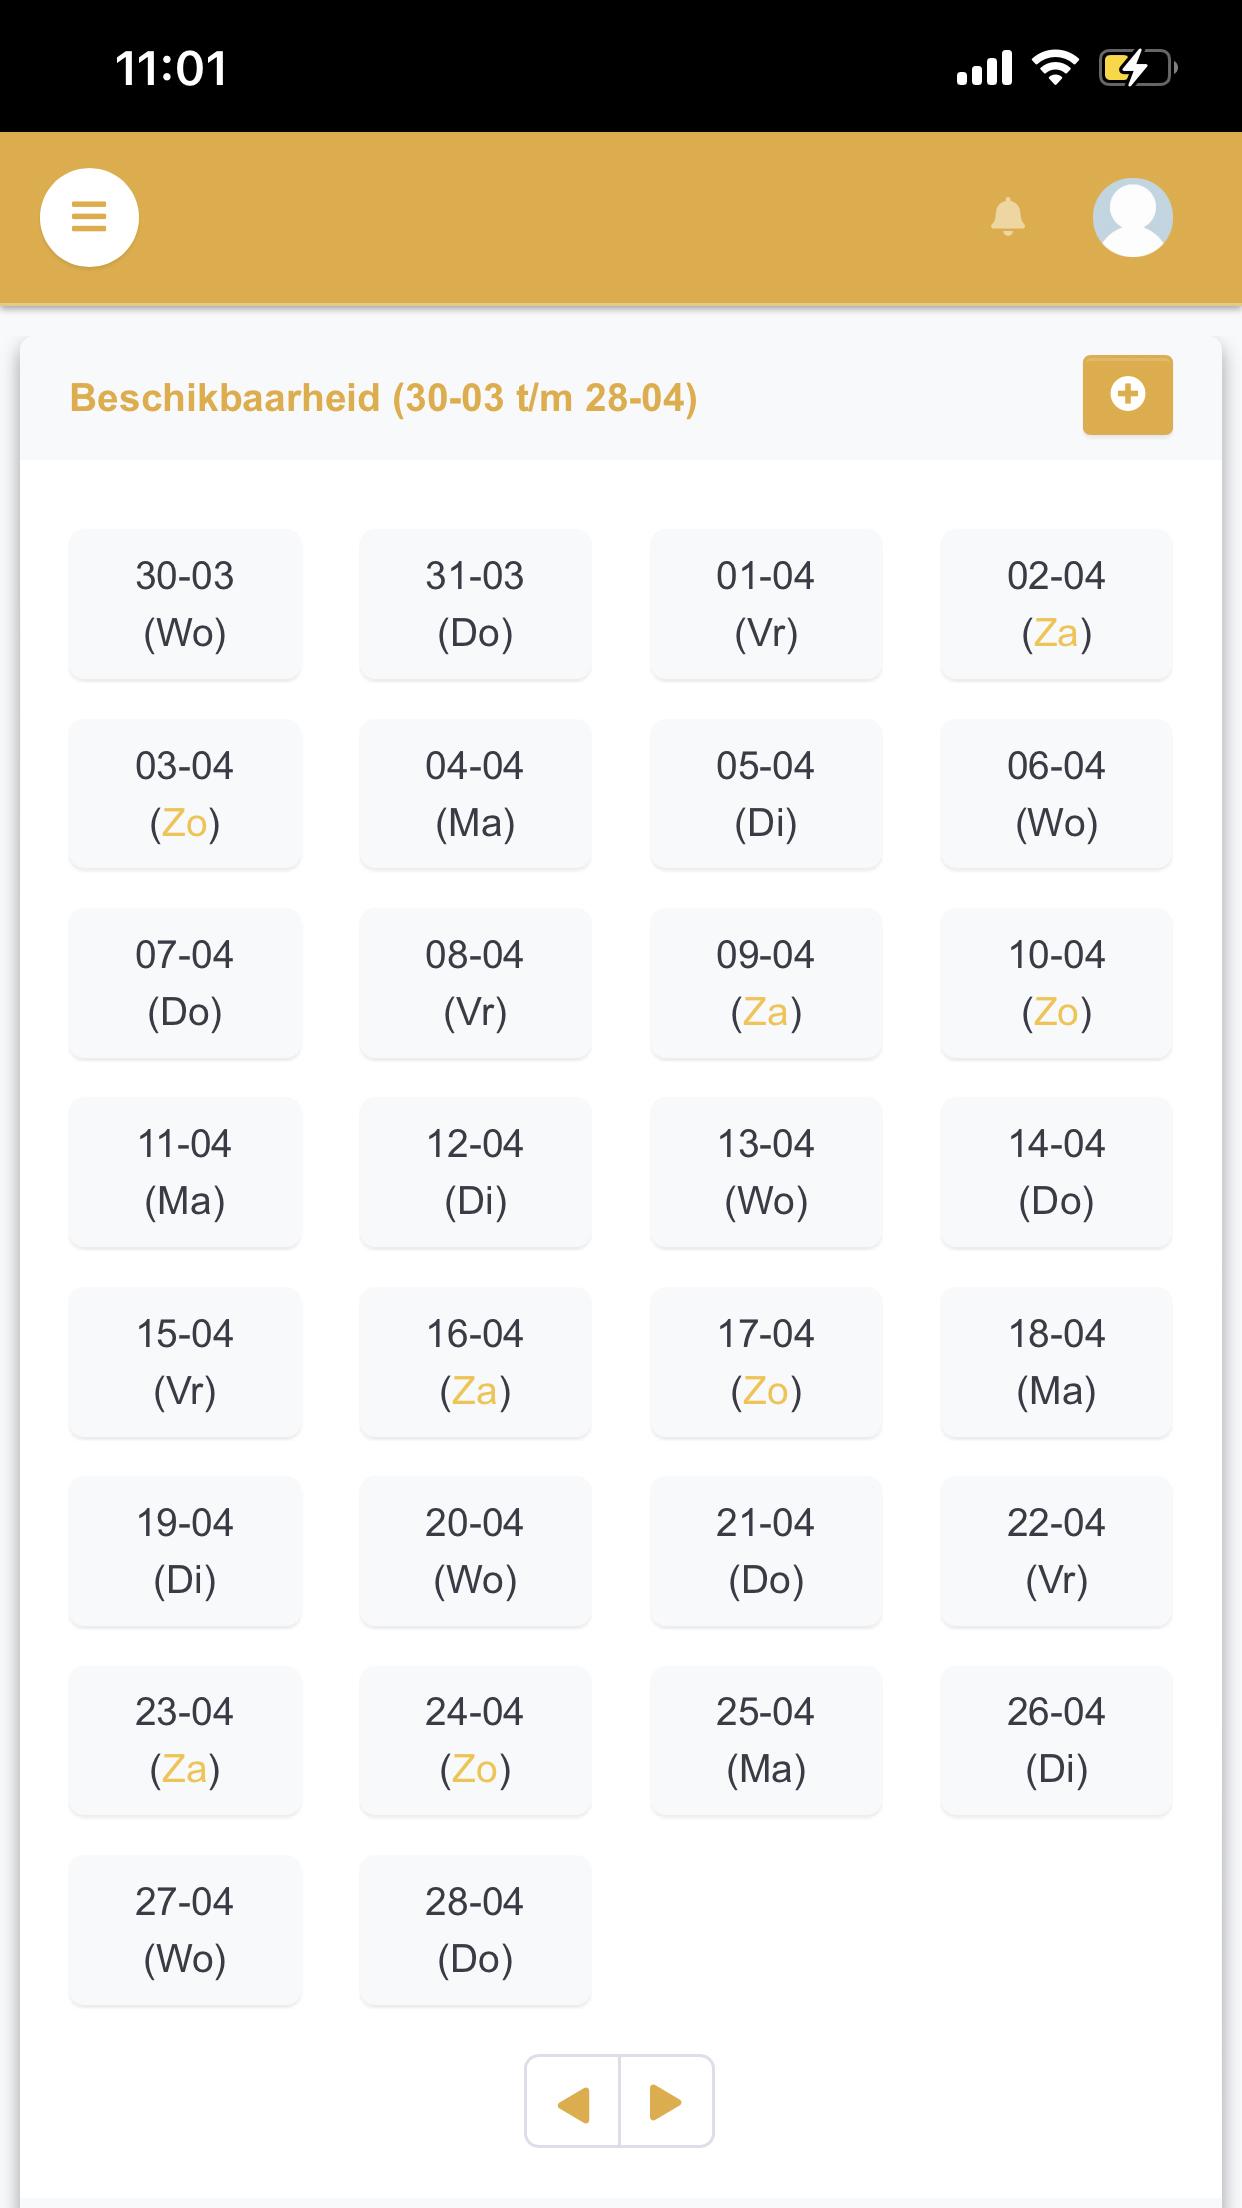
Task: Pick the 13-04 (Wo) date
Action: tap(766, 1172)
